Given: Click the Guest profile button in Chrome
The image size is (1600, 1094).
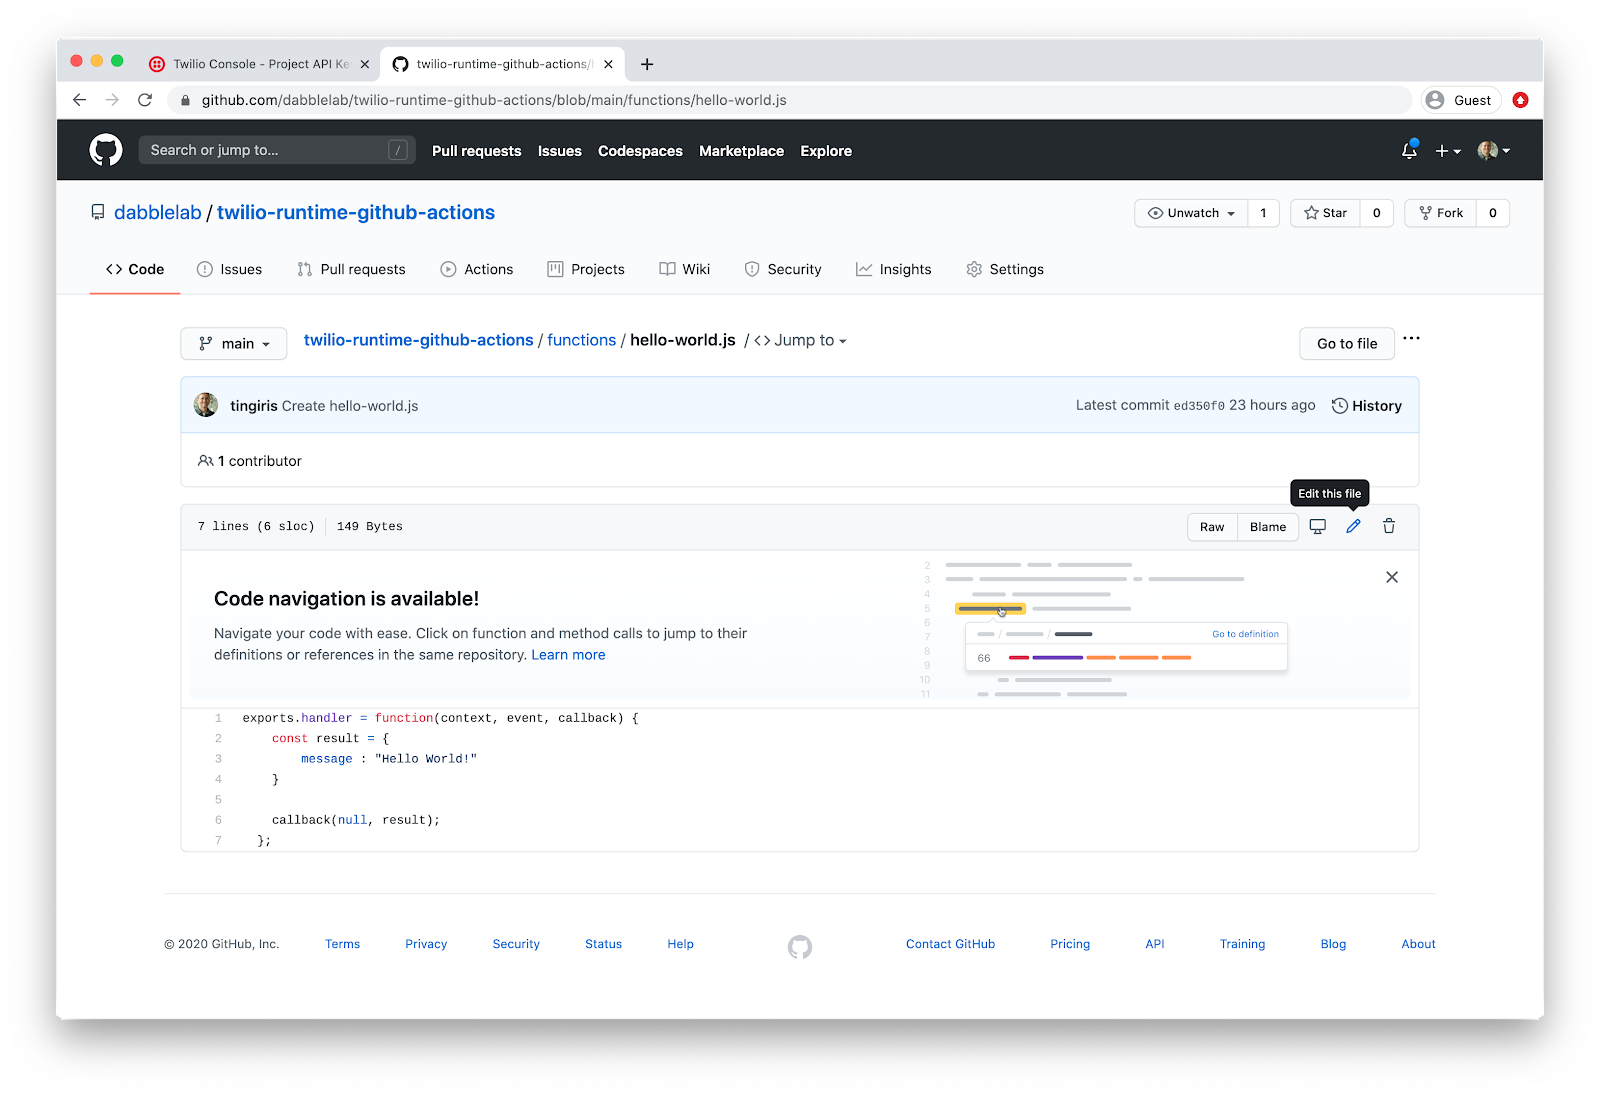Looking at the screenshot, I should pos(1462,100).
